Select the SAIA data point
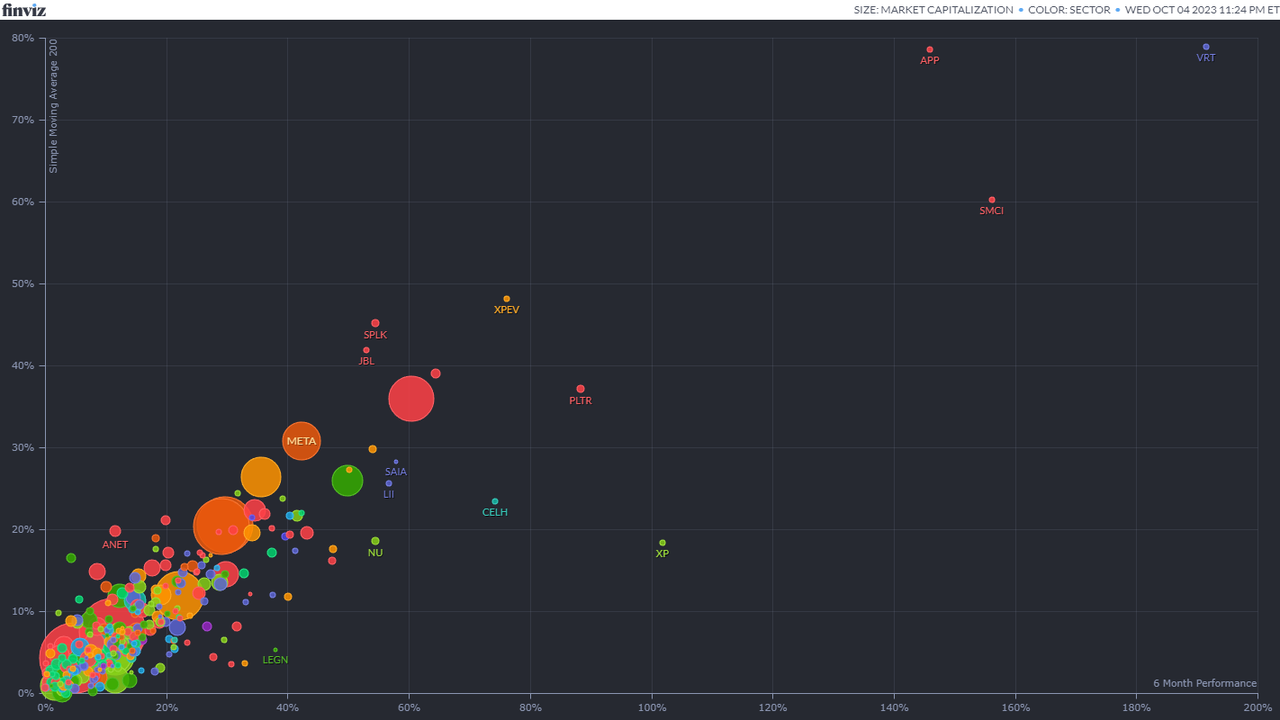This screenshot has width=1280, height=720. (x=395, y=460)
